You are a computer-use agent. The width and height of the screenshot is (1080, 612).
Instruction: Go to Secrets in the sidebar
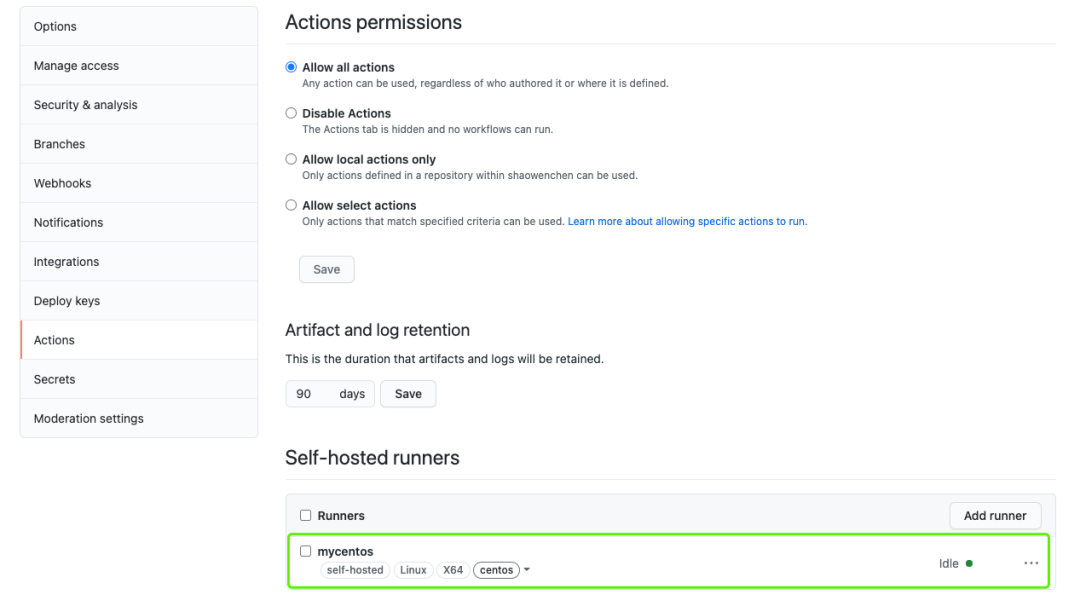[x=54, y=379]
